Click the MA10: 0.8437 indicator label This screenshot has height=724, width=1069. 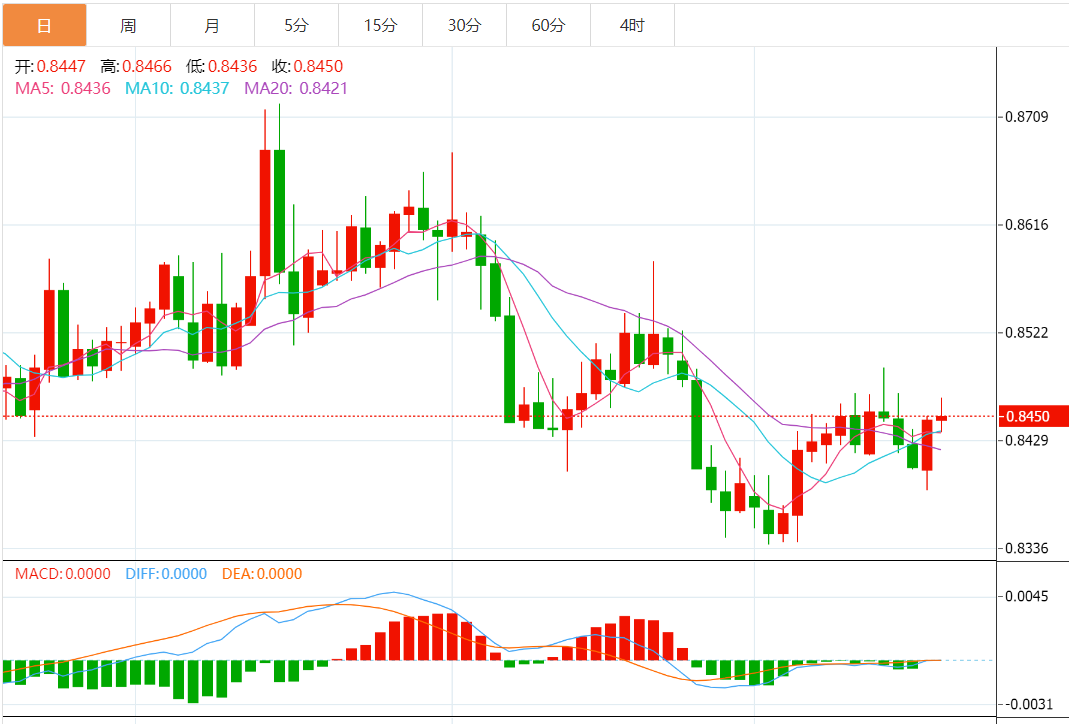coord(177,88)
